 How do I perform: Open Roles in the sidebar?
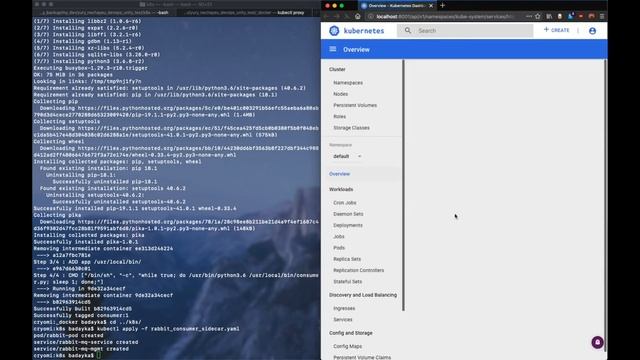[x=339, y=117]
